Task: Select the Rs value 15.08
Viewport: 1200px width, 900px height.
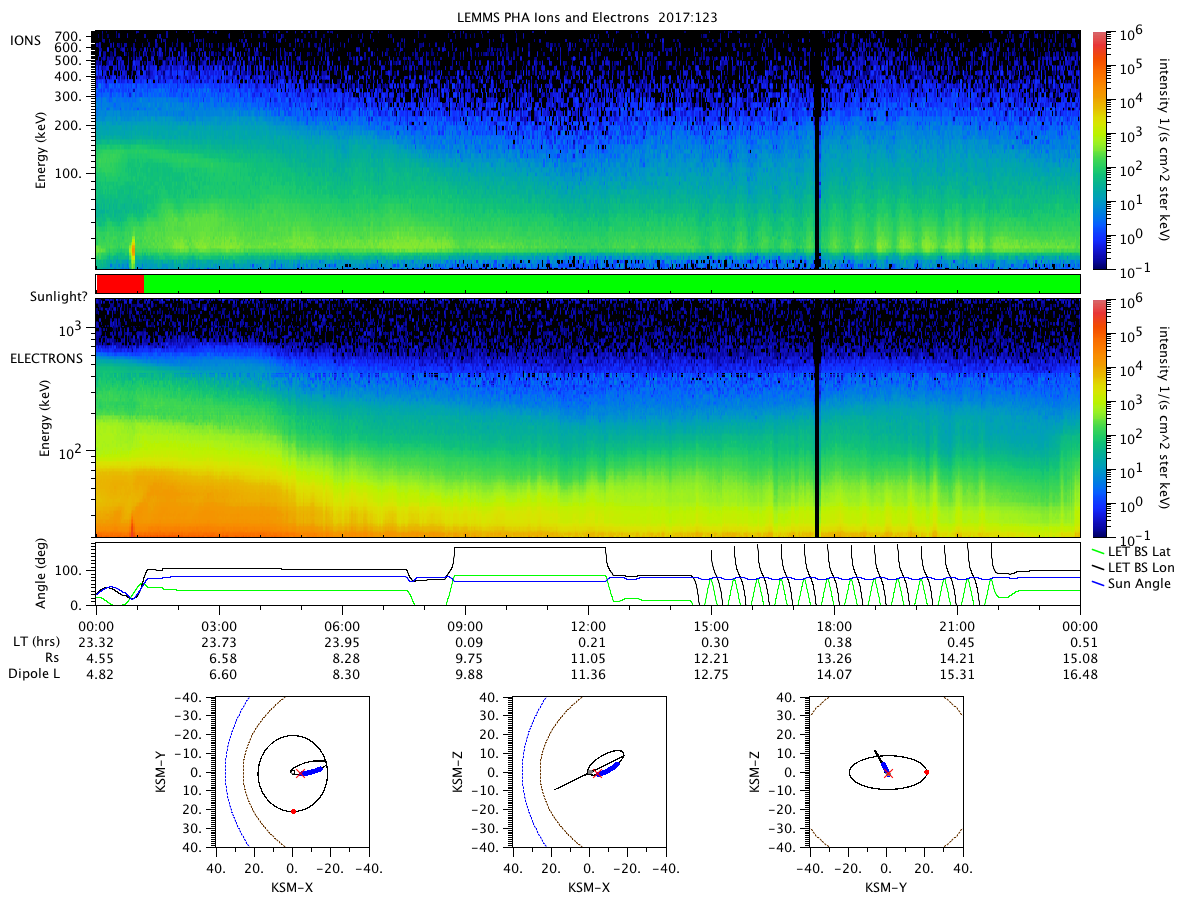Action: [1080, 658]
